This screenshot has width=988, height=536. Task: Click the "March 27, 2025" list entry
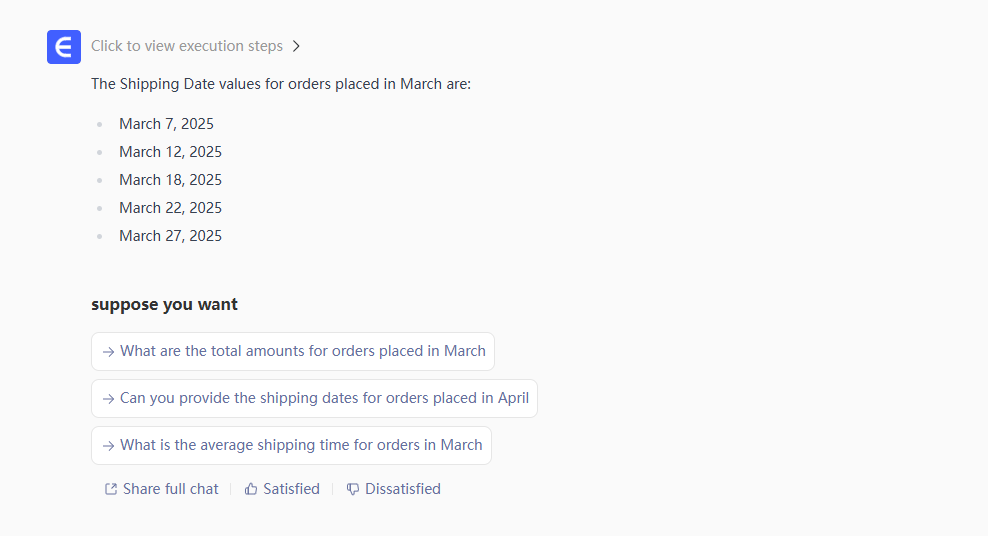(170, 236)
